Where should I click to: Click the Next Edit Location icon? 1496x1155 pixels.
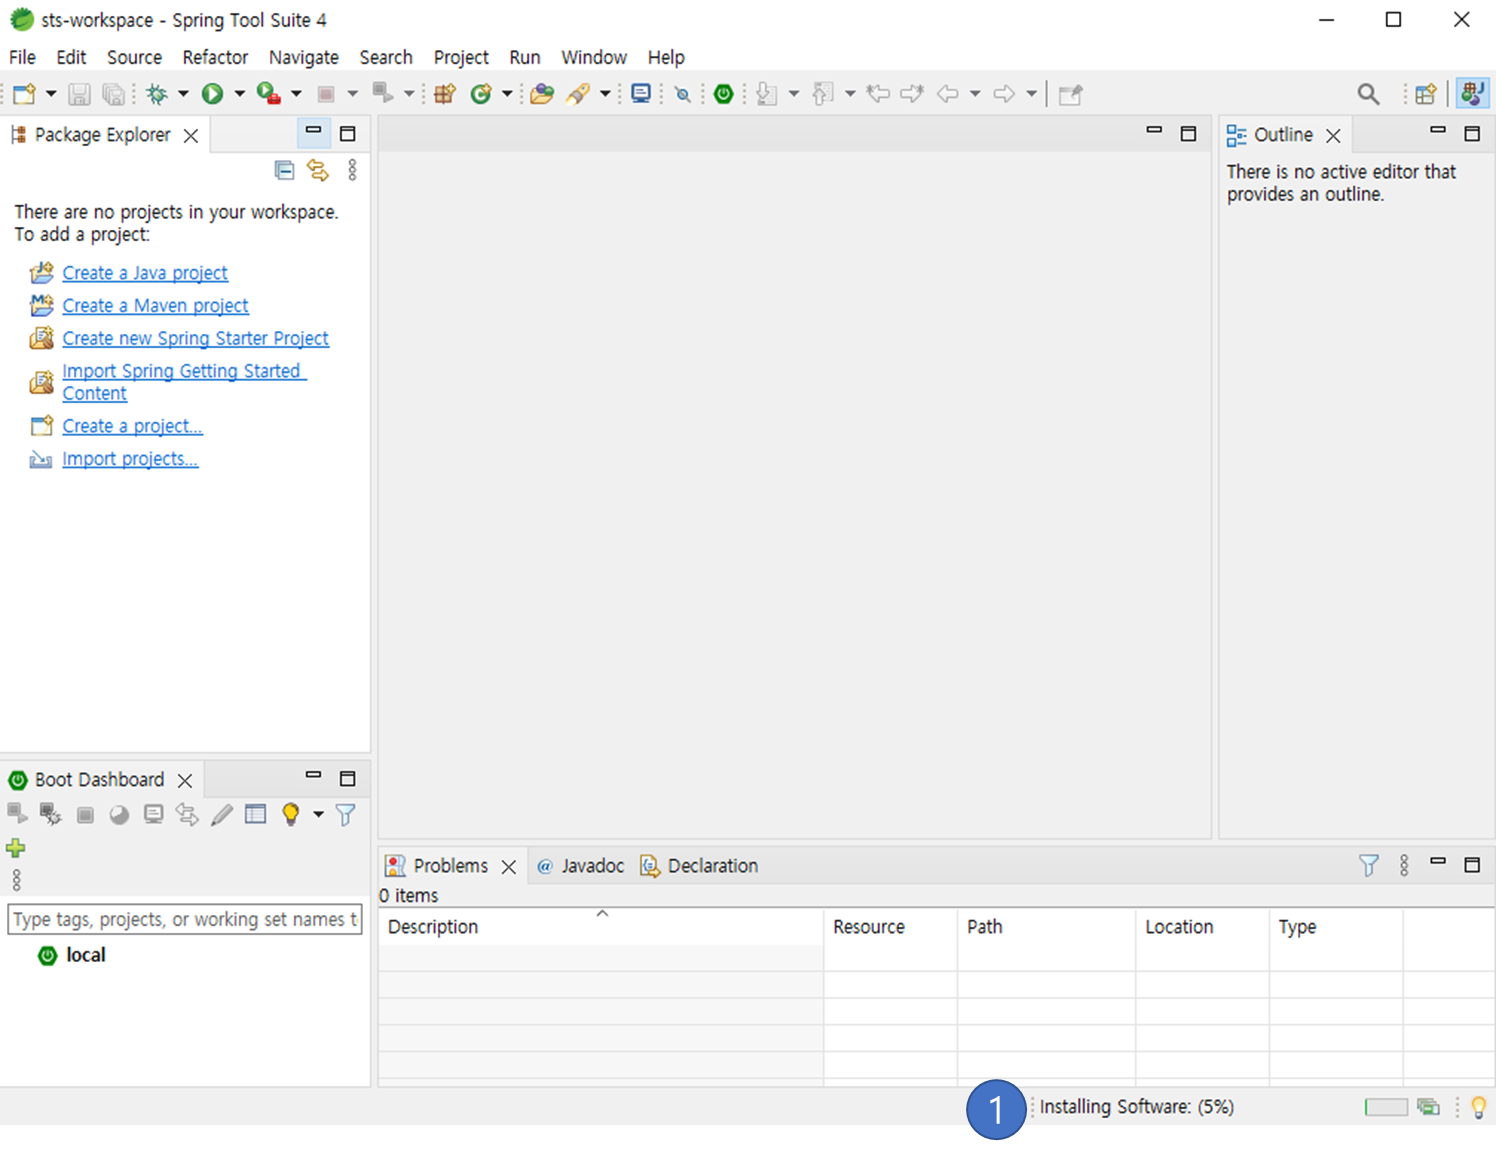(x=912, y=94)
